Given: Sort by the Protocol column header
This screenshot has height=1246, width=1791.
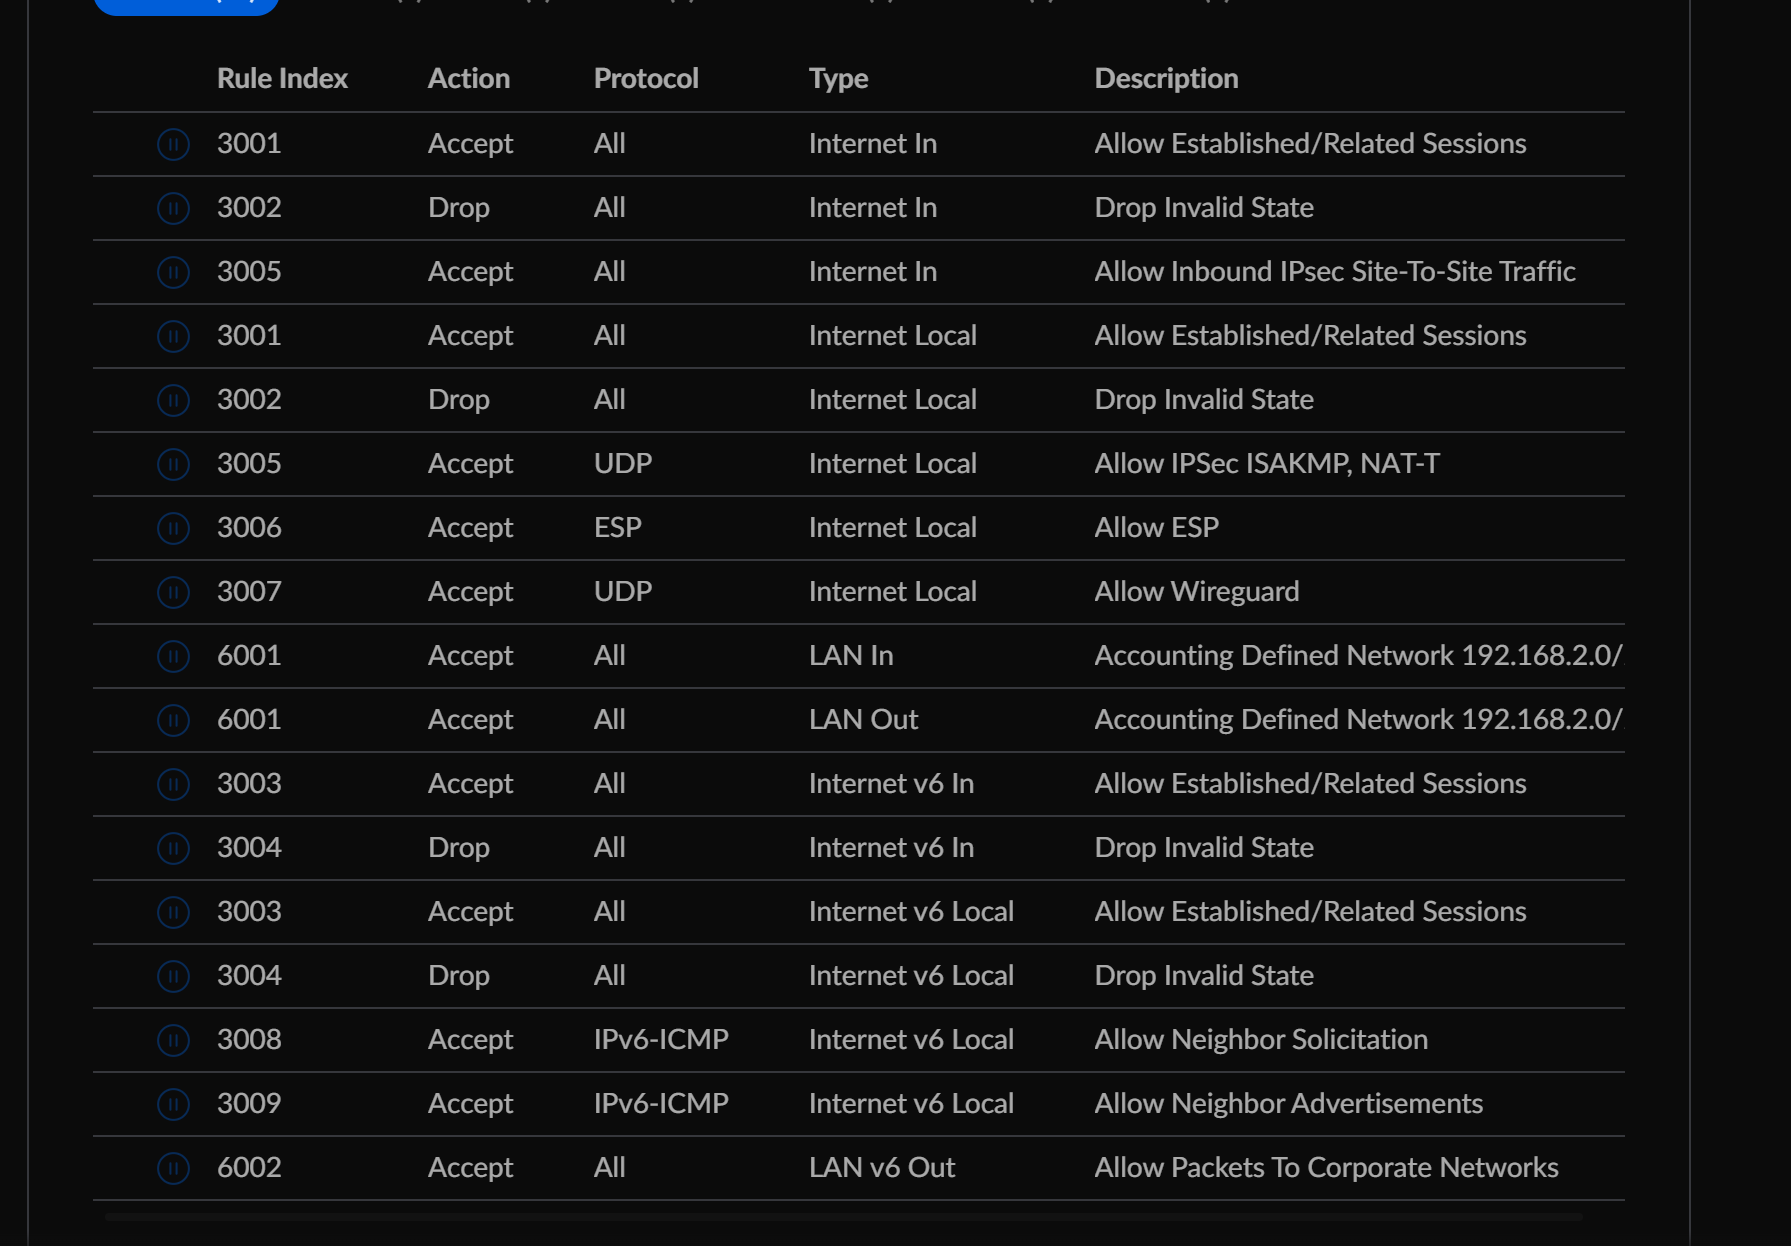Looking at the screenshot, I should pos(646,78).
